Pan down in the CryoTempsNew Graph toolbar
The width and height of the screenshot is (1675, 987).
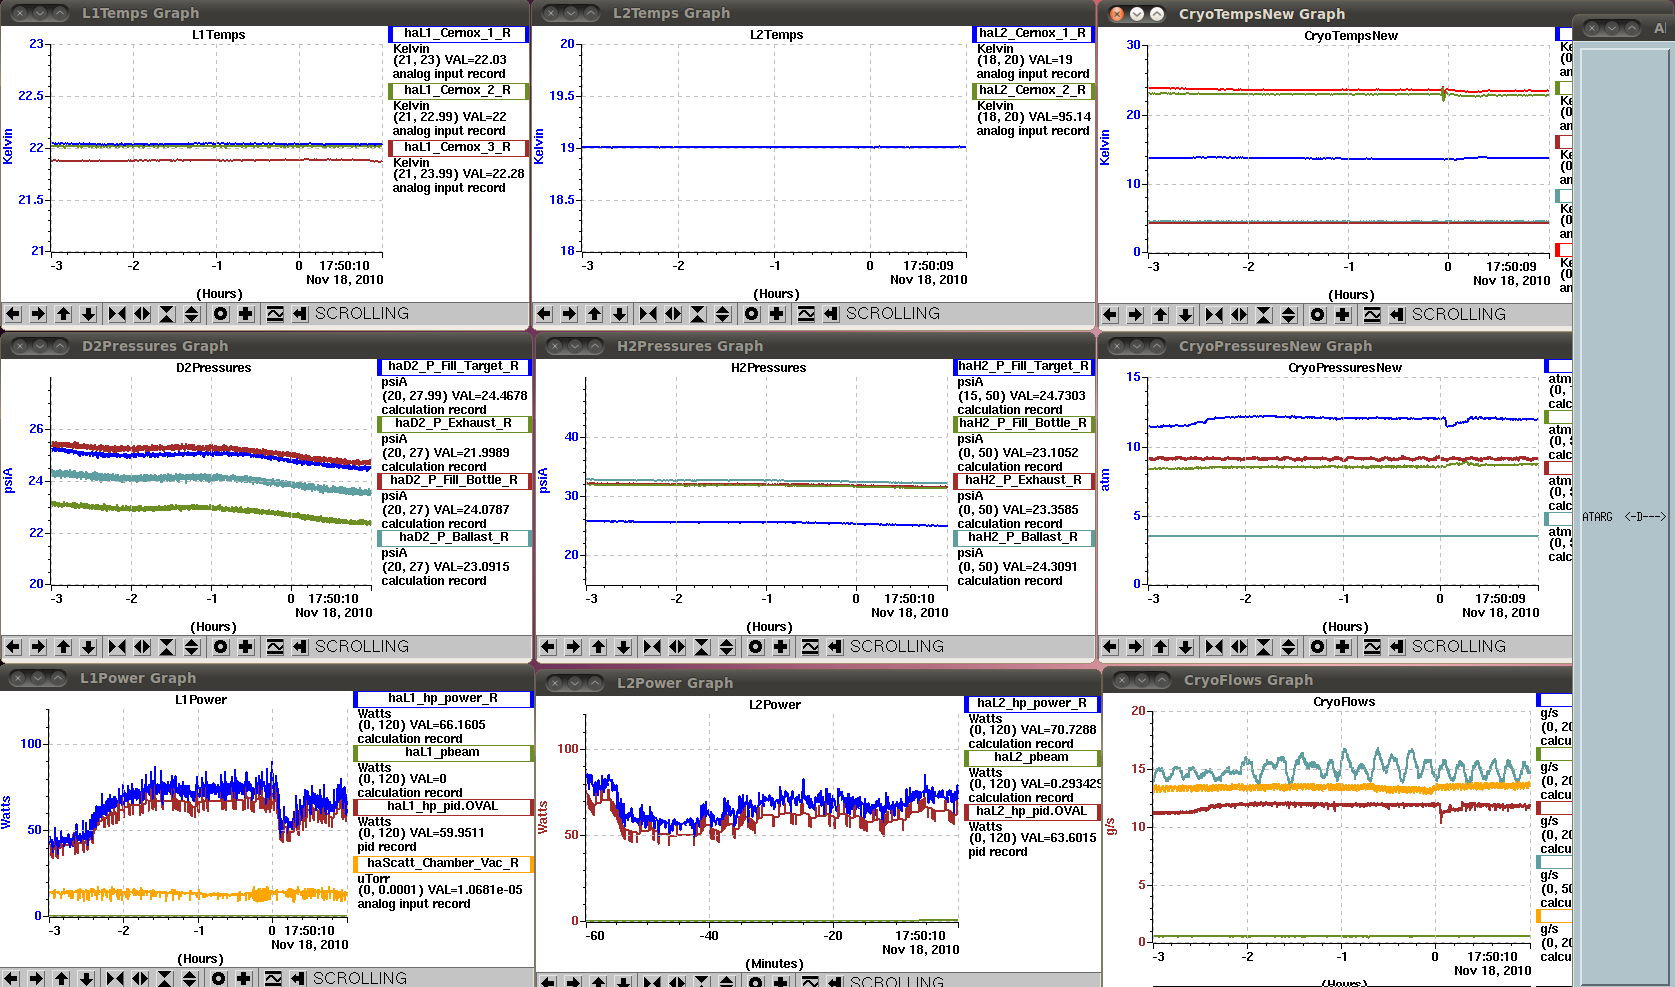pyautogui.click(x=1185, y=315)
